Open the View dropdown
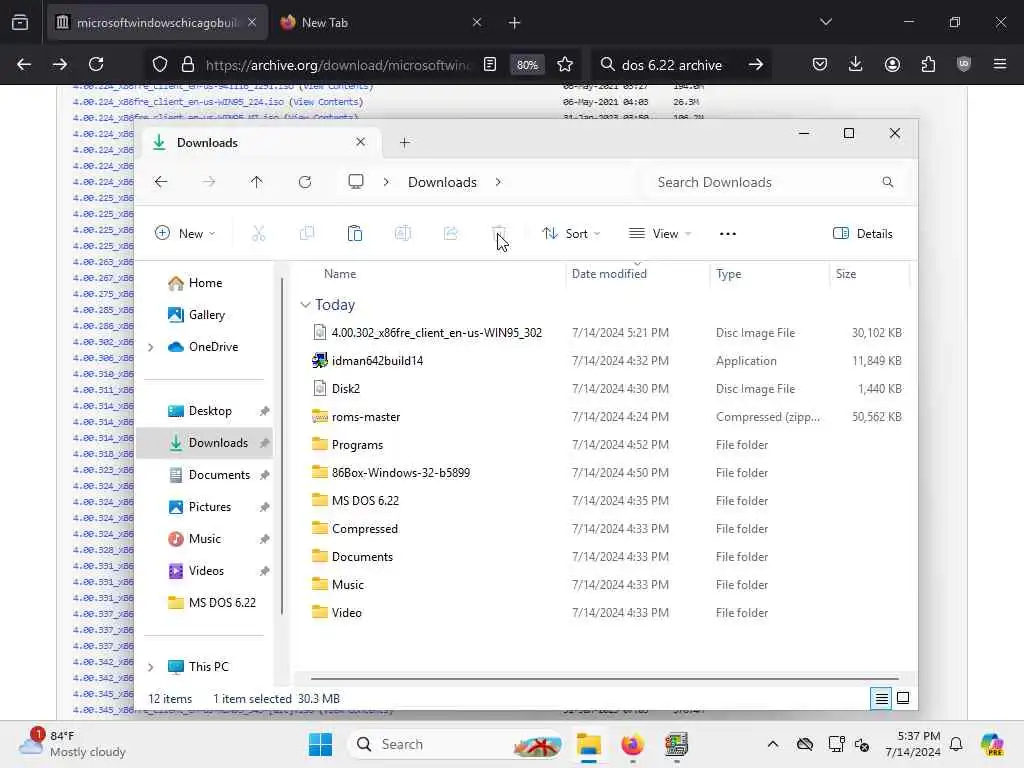 pos(660,233)
